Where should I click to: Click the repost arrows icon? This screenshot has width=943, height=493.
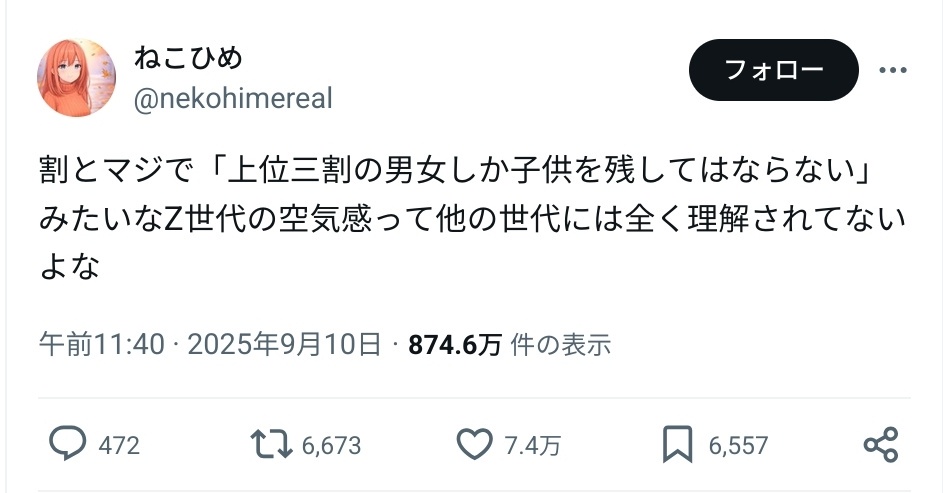(x=271, y=444)
